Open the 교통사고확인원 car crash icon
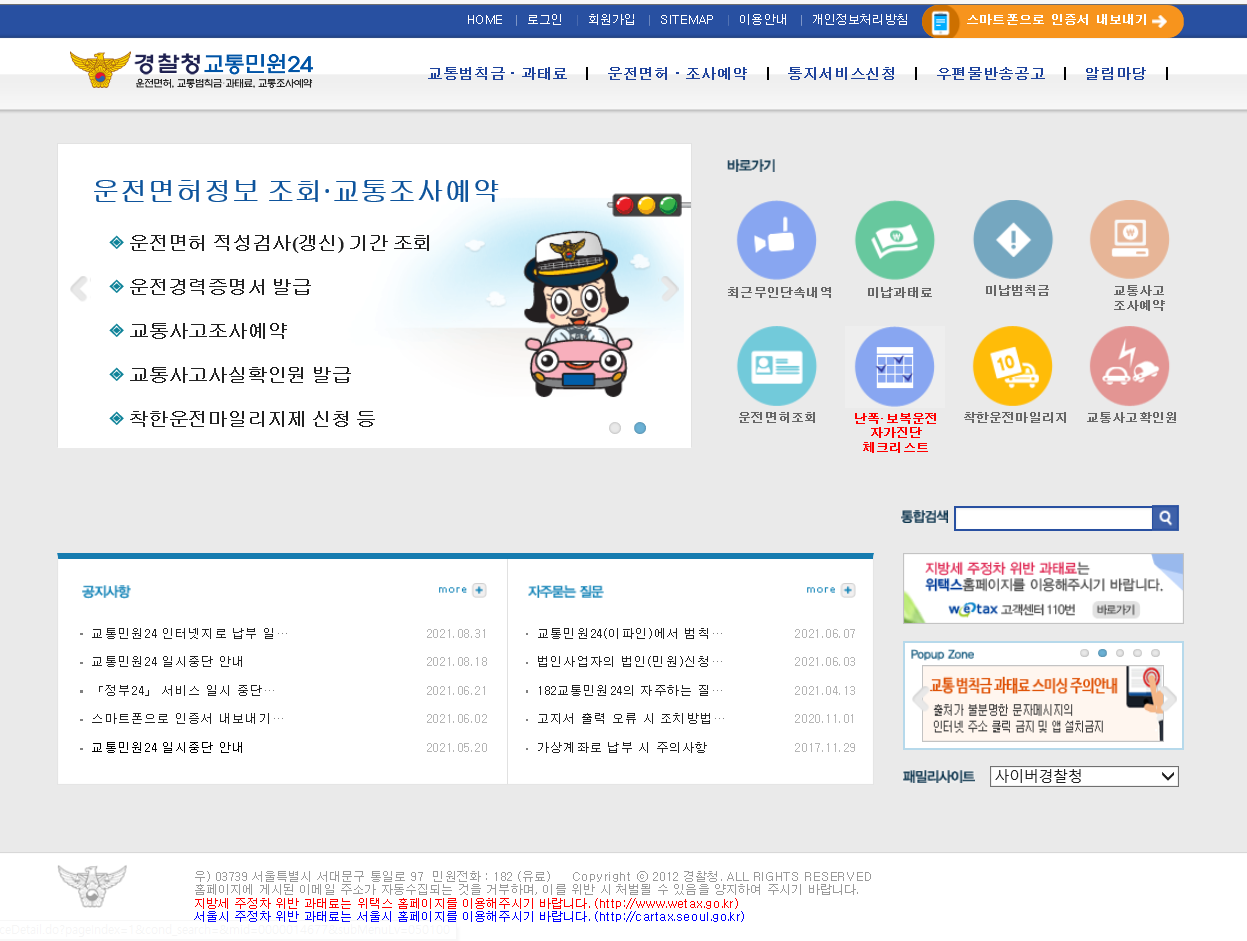 tap(1129, 366)
